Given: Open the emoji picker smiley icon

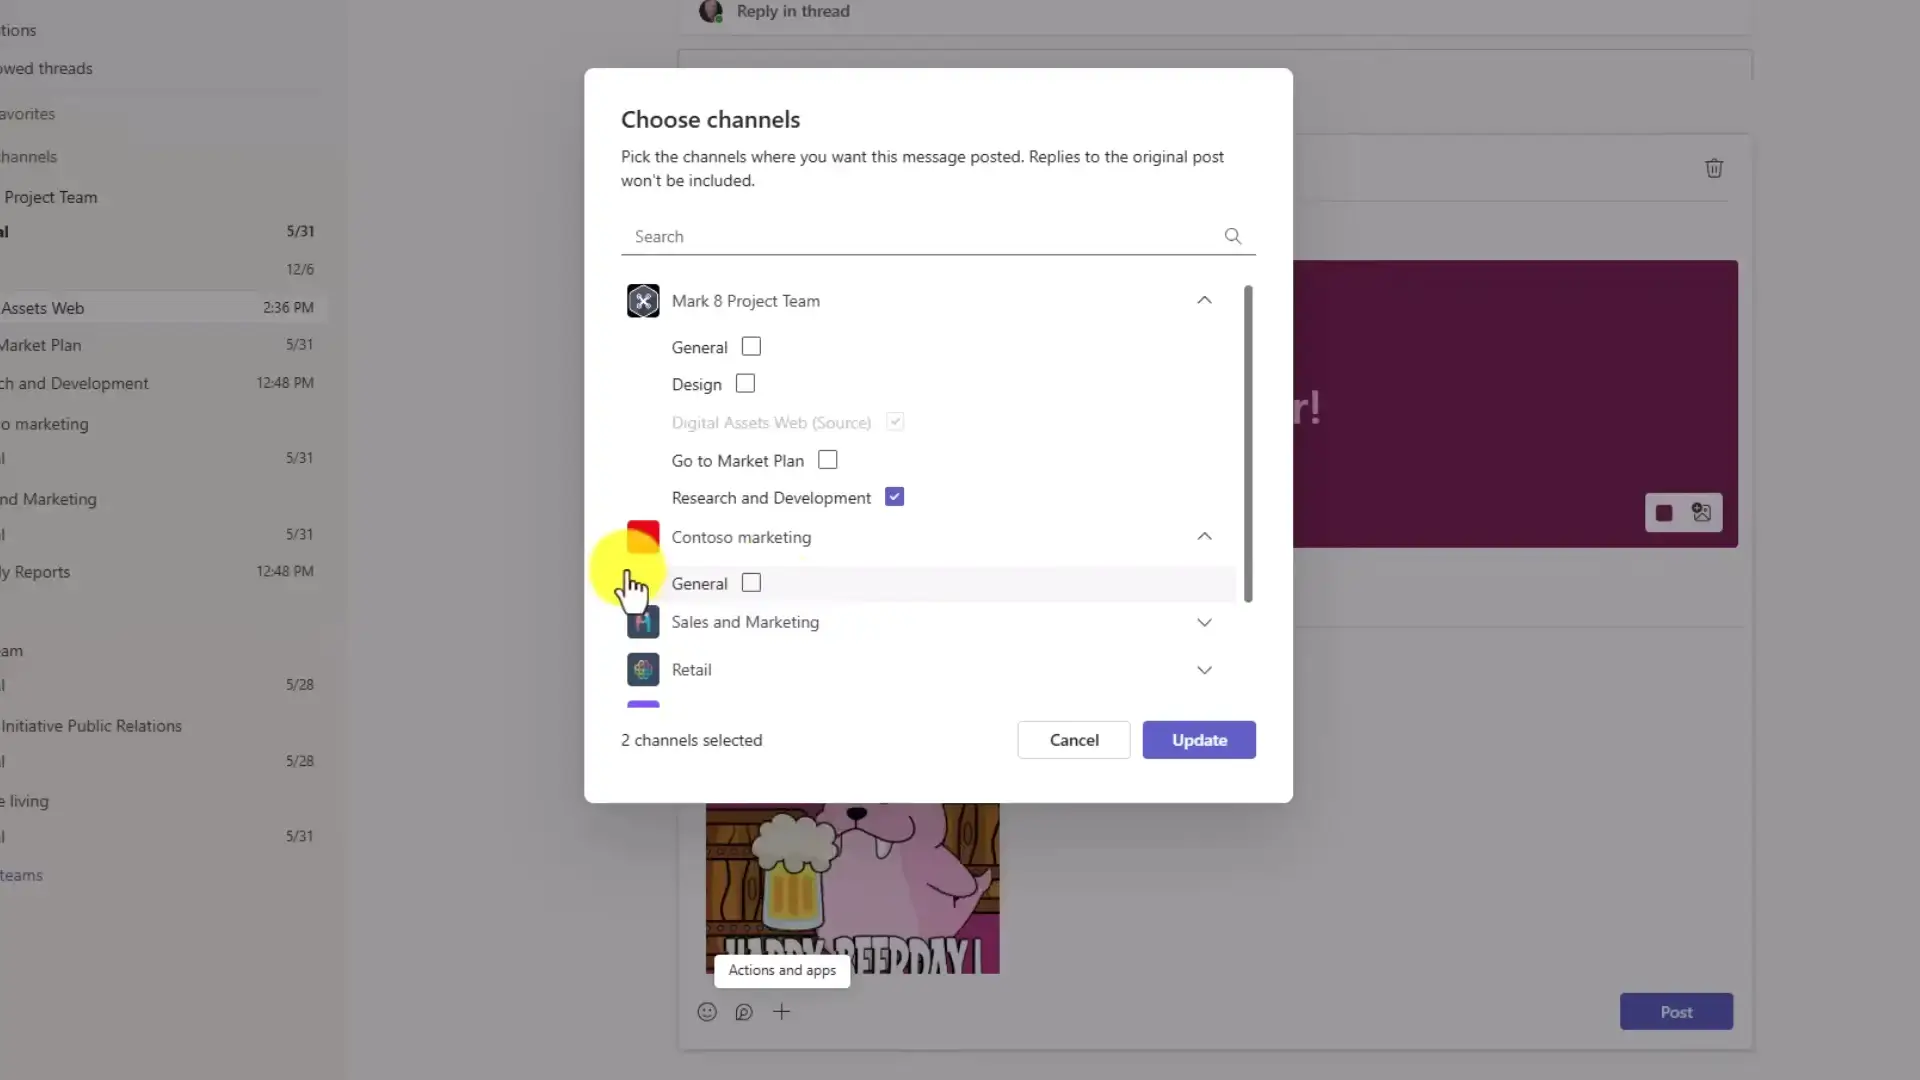Looking at the screenshot, I should click(707, 1012).
